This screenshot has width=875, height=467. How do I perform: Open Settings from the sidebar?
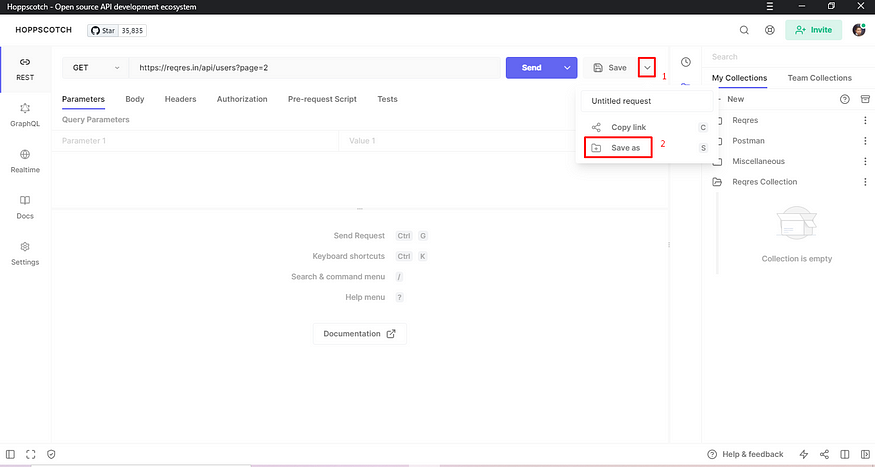[x=25, y=254]
